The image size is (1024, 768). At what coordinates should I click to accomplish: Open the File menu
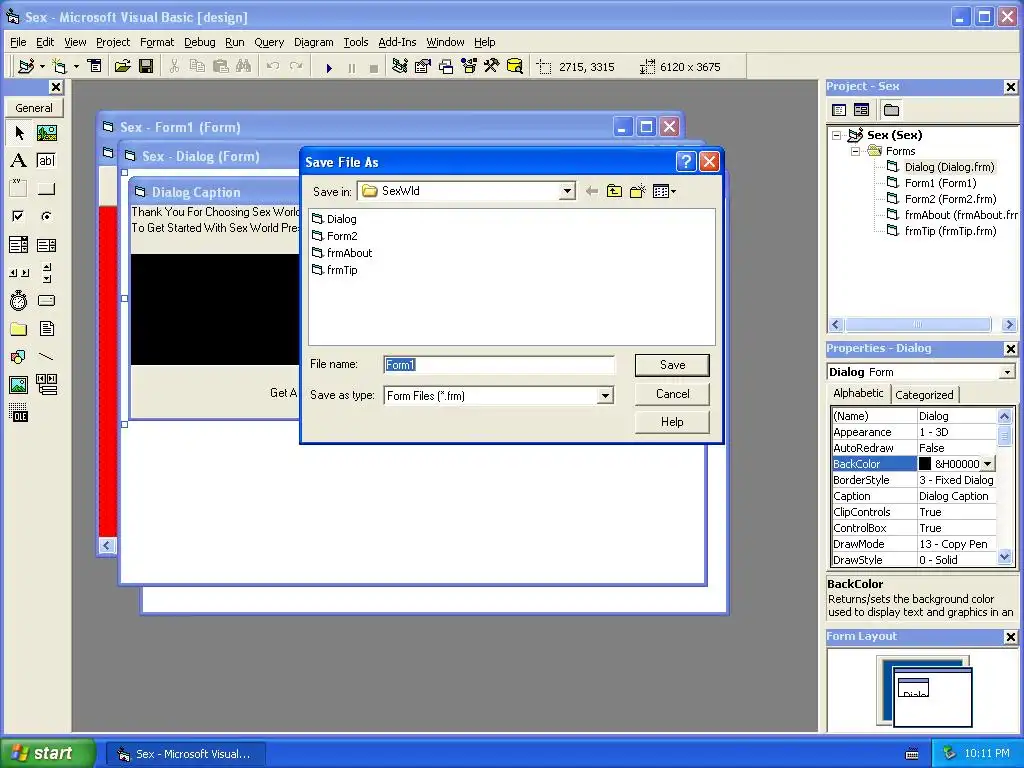click(18, 42)
